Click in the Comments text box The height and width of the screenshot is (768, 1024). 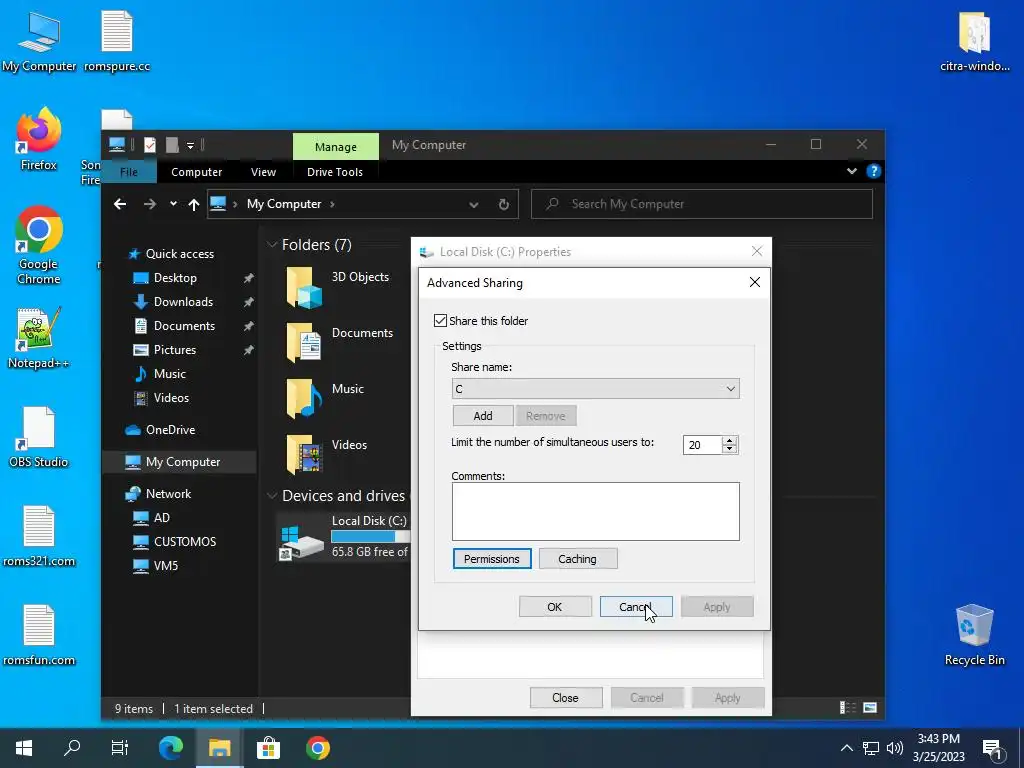pos(596,511)
